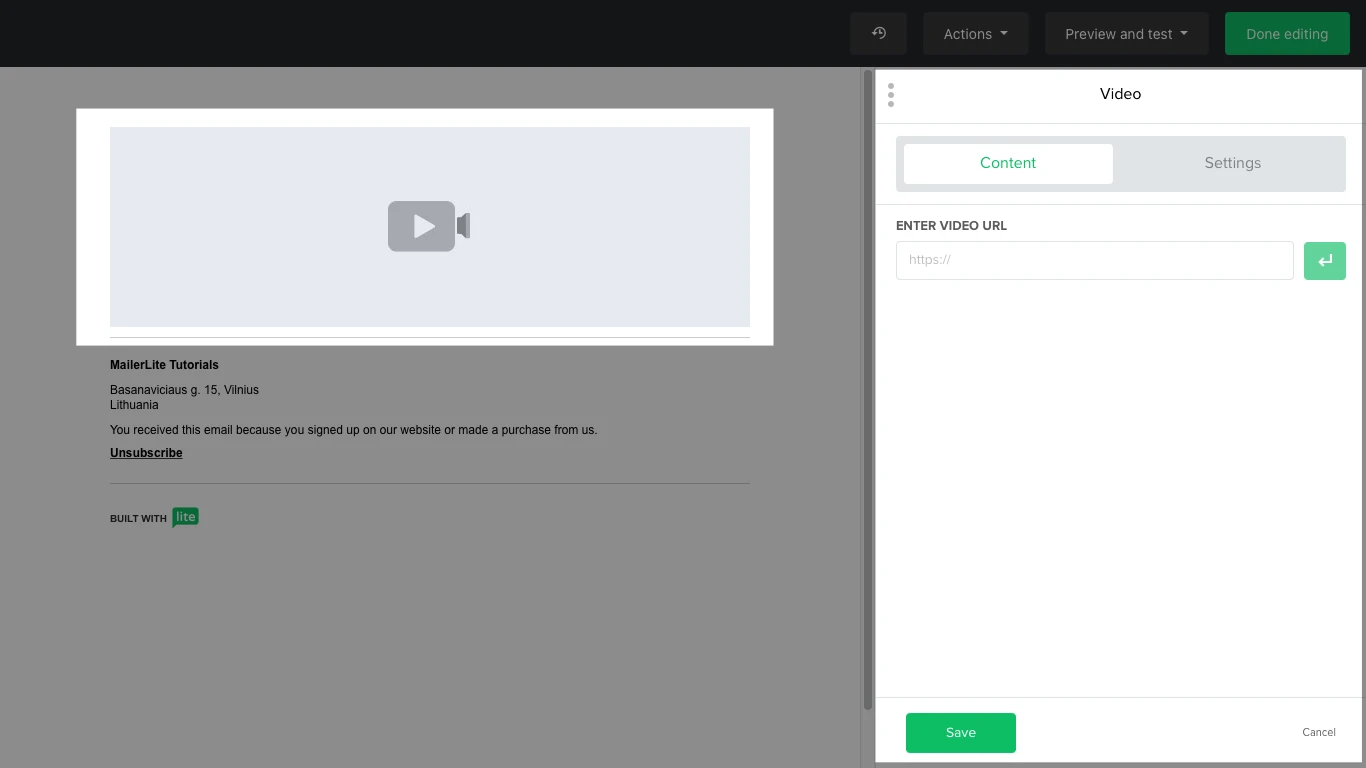
Task: Expand the Preview and test dropdown
Action: [1126, 34]
